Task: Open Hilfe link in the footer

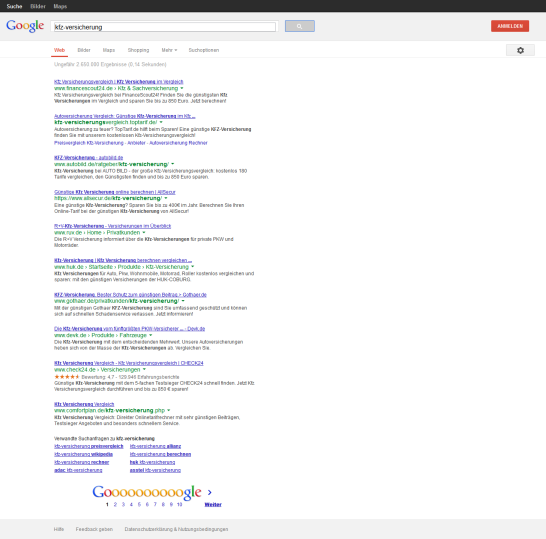Action: click(x=59, y=529)
